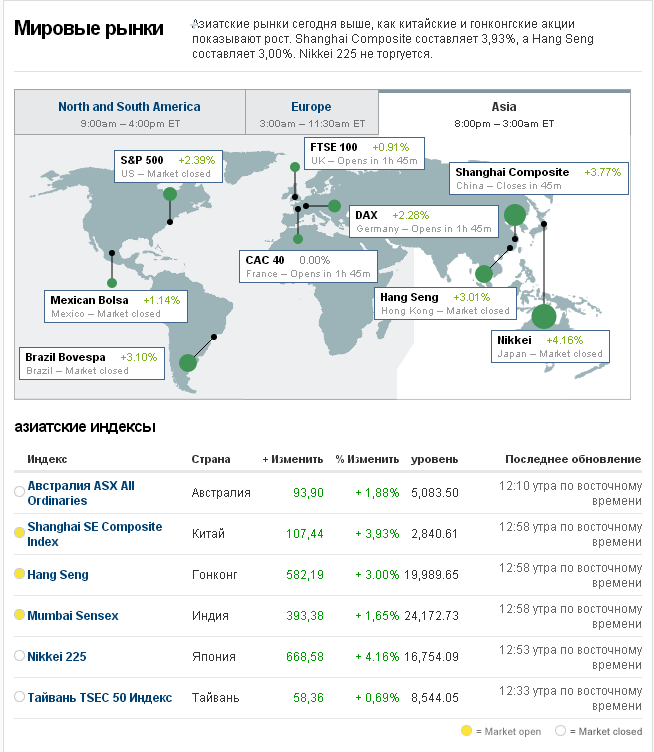Click the 668,58 change value
654x752 pixels.
click(x=305, y=657)
